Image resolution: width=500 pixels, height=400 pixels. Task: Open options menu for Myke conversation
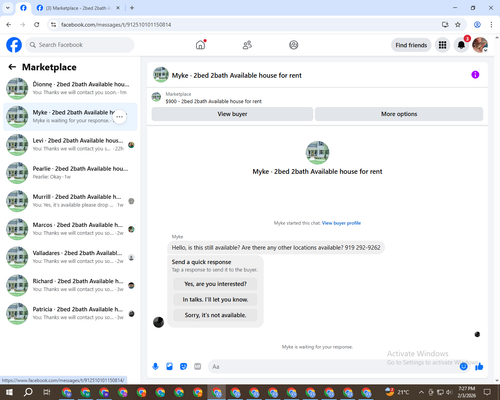119,117
